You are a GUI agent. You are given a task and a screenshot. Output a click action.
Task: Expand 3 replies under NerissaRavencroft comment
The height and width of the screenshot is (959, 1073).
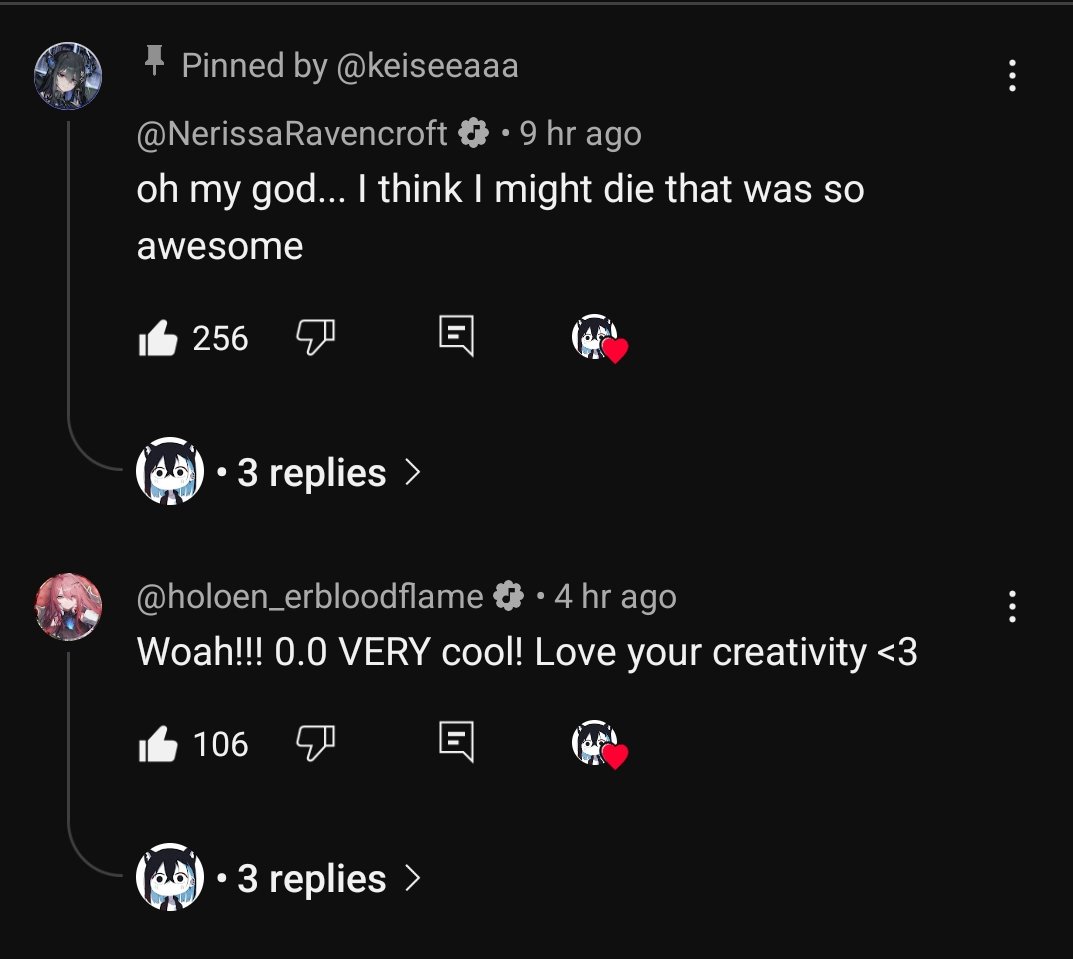tap(310, 473)
